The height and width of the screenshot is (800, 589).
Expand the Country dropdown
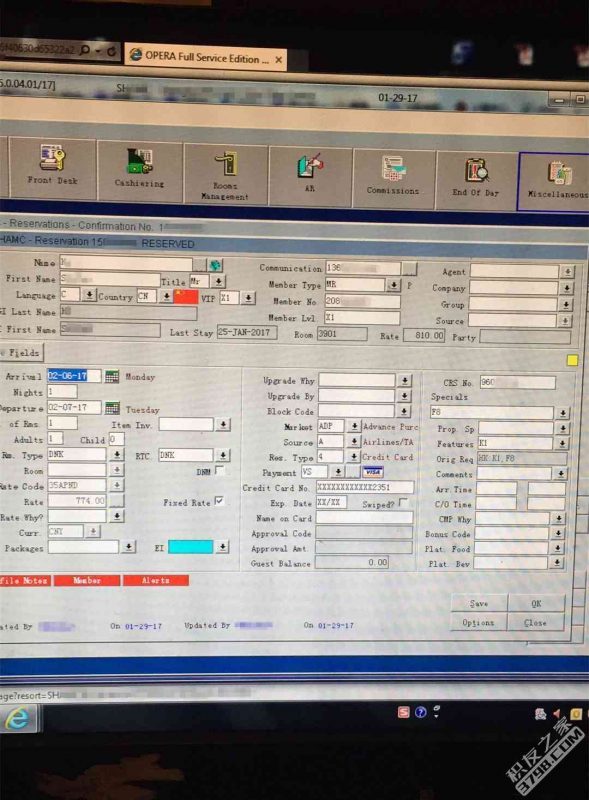[x=166, y=296]
